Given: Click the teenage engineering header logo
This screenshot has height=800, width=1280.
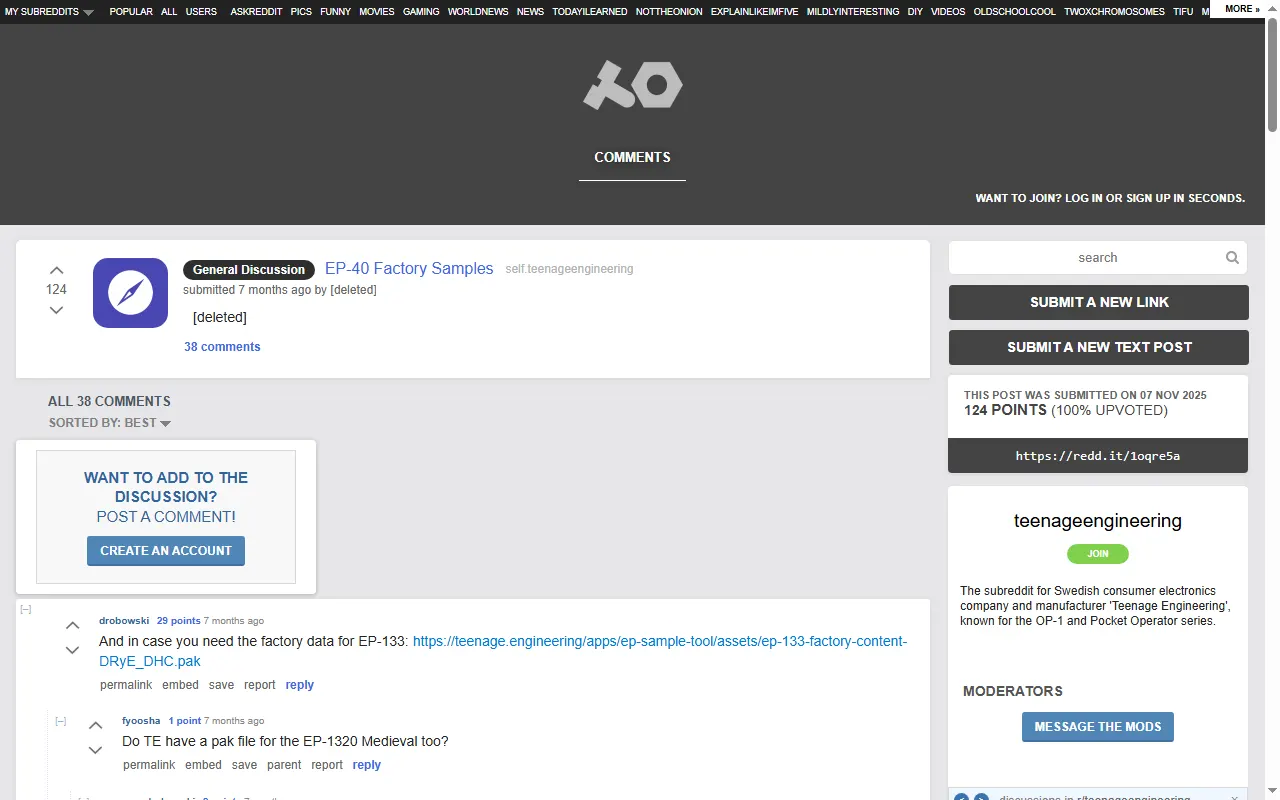Looking at the screenshot, I should (x=632, y=85).
